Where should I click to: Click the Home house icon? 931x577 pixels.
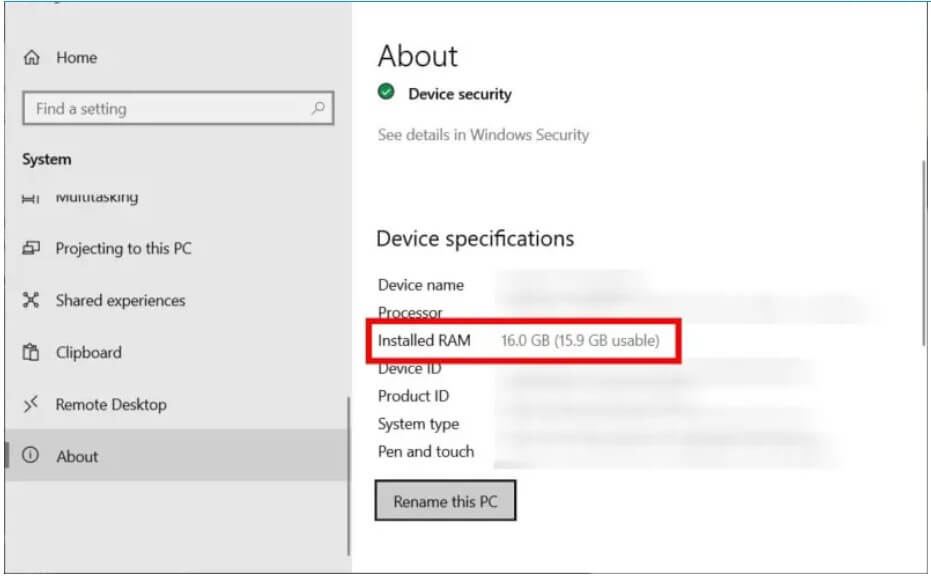(x=31, y=58)
